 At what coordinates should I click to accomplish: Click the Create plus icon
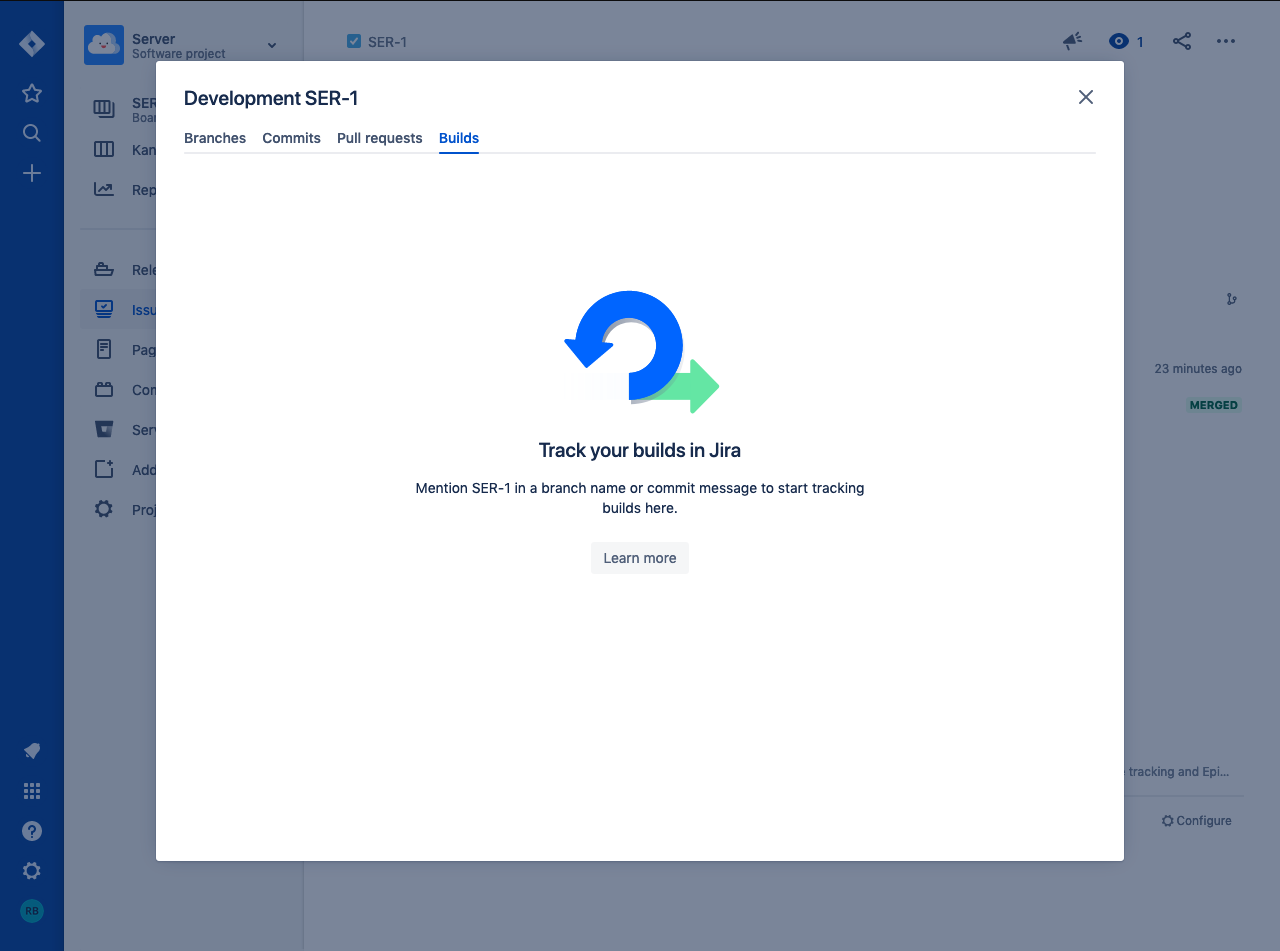pos(32,173)
